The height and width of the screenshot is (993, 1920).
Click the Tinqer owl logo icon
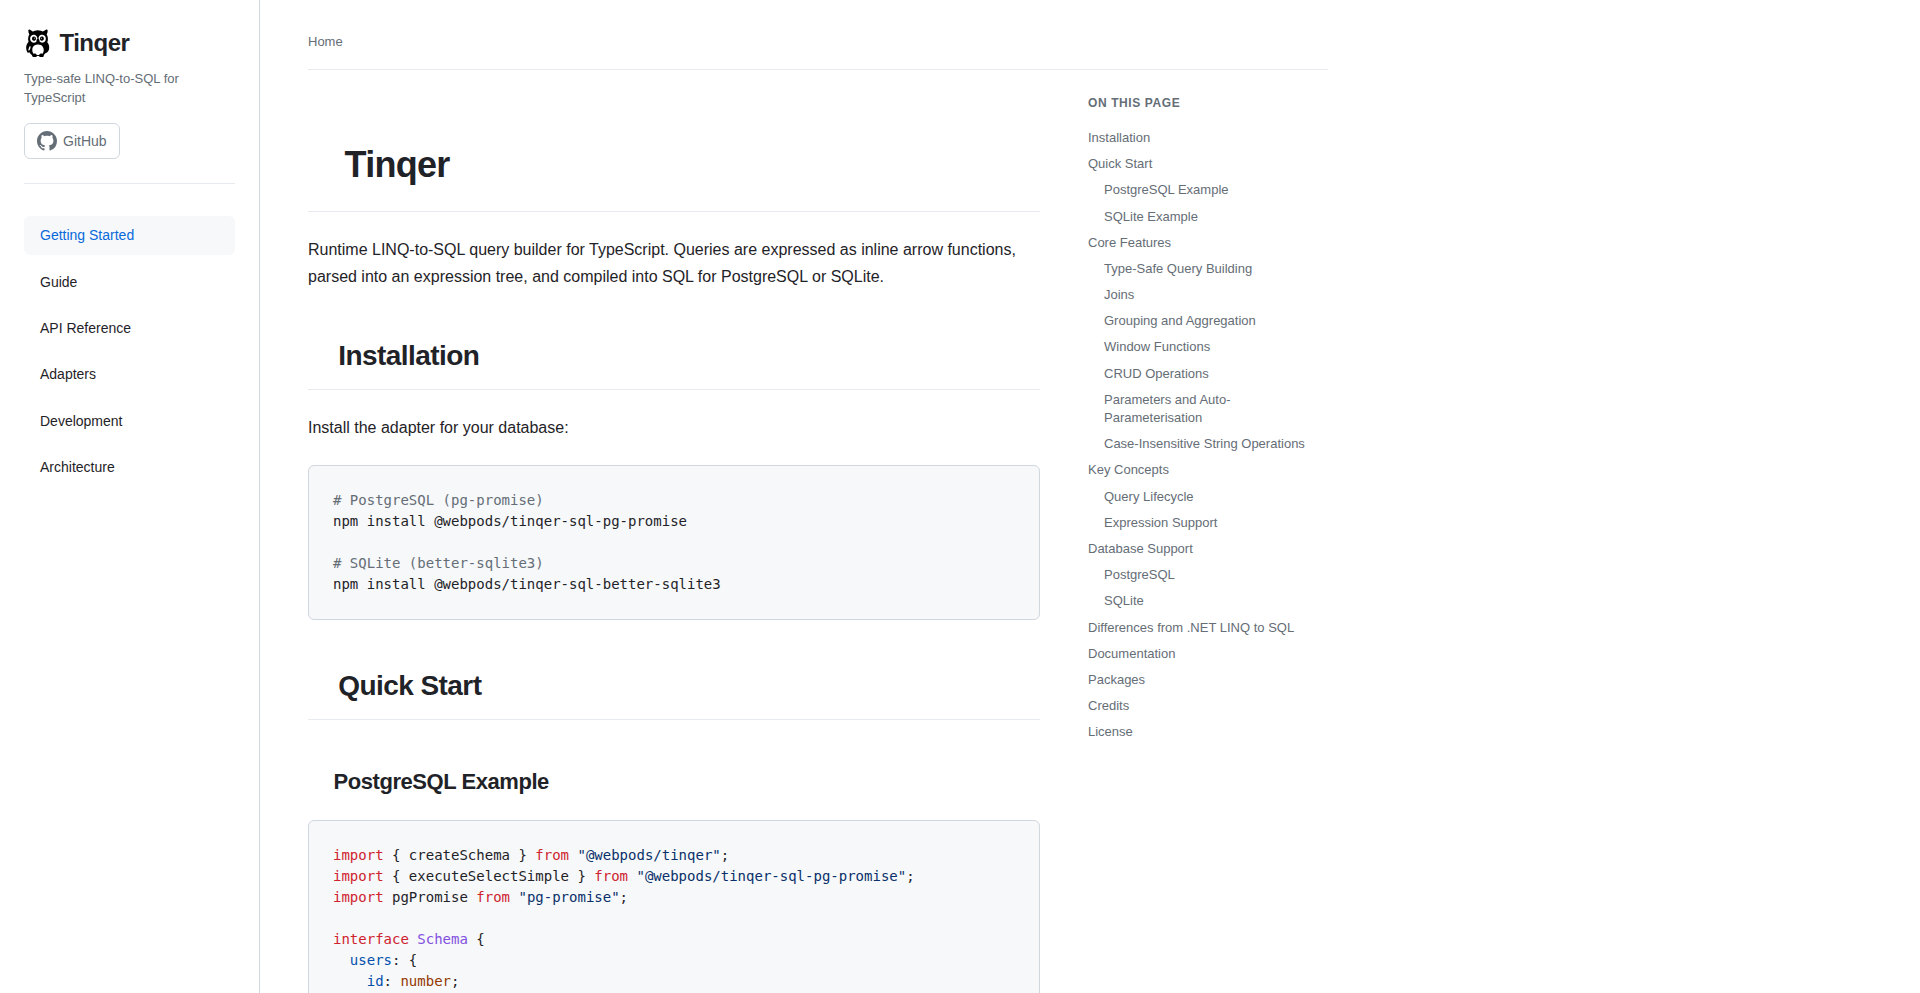[x=38, y=43]
